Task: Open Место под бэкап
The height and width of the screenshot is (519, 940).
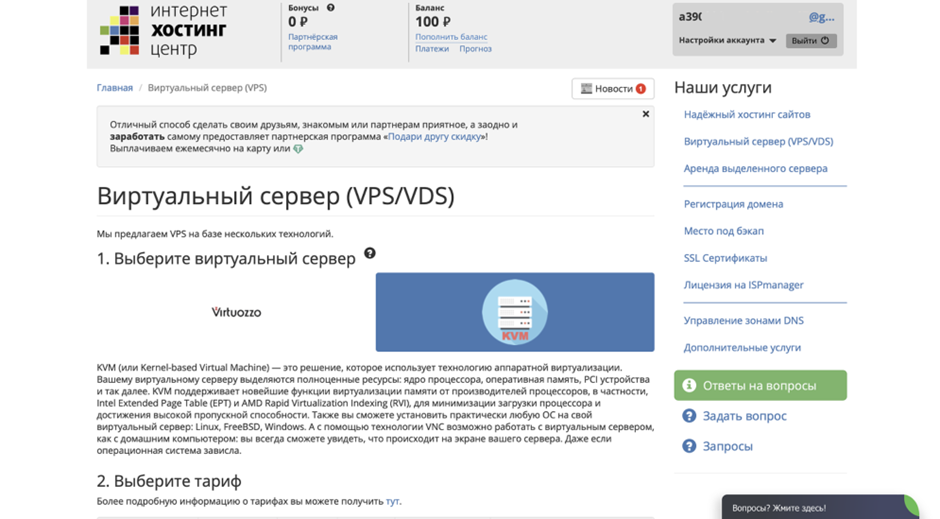Action: point(724,231)
